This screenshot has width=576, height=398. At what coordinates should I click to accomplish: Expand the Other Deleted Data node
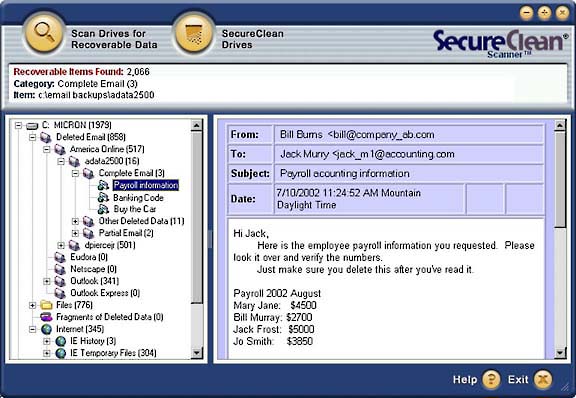click(75, 221)
